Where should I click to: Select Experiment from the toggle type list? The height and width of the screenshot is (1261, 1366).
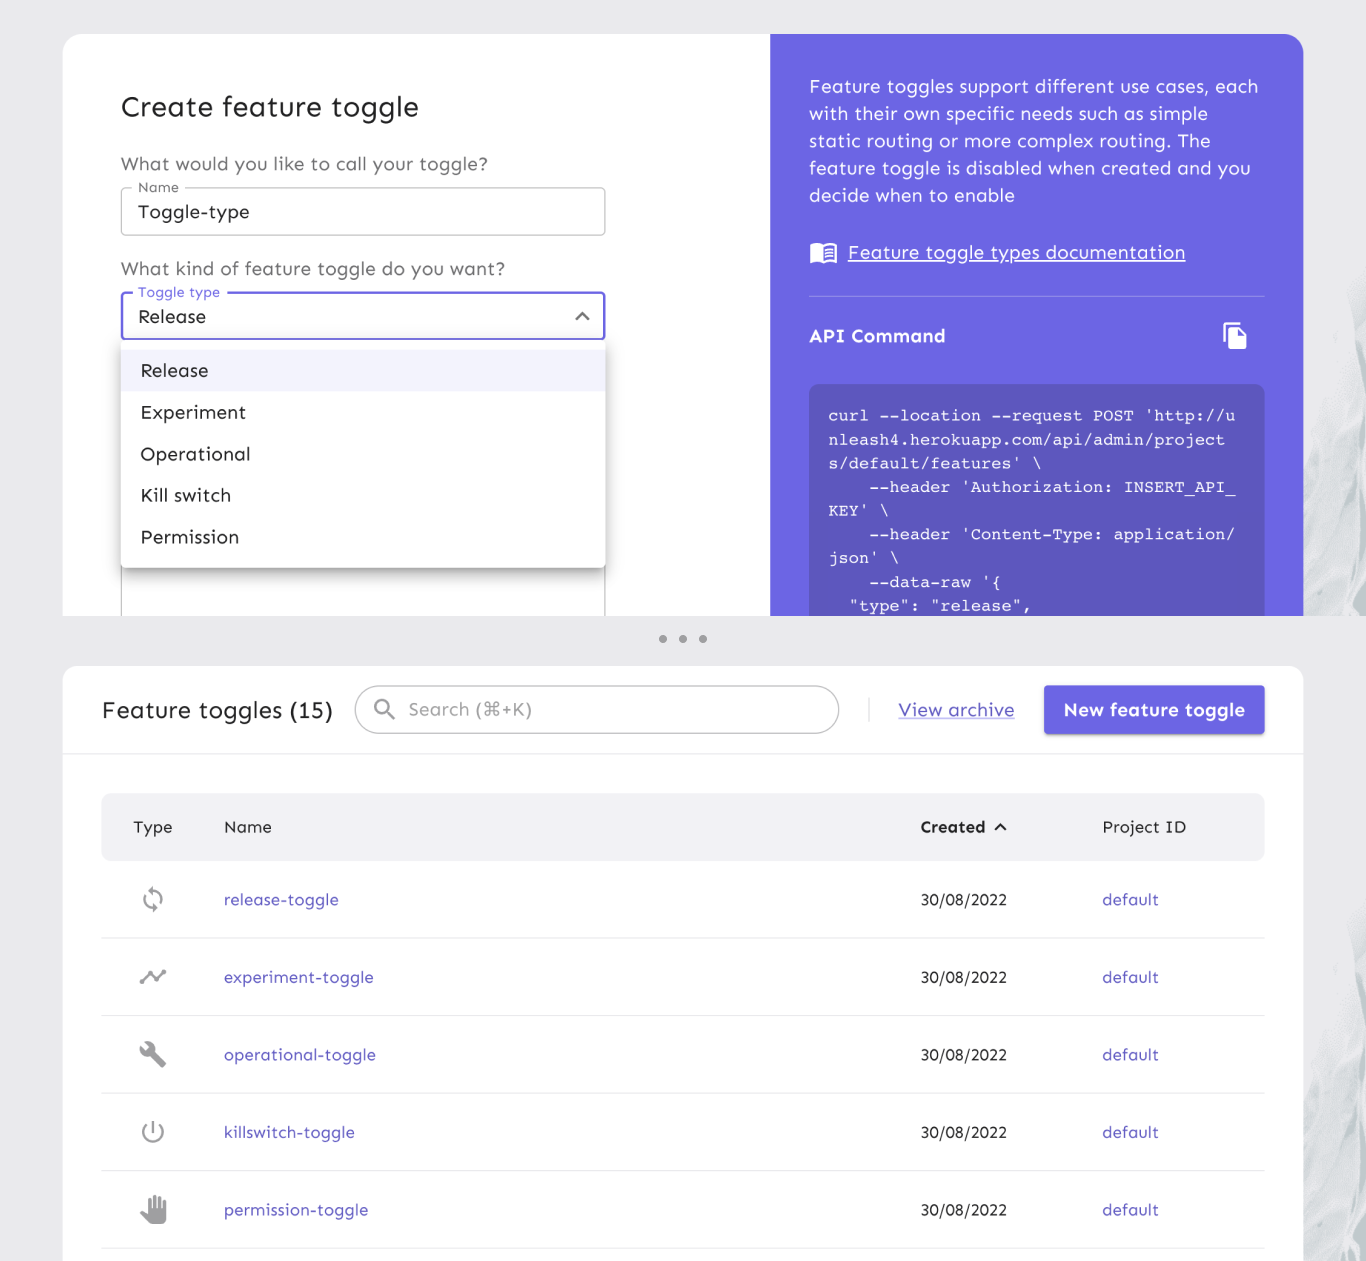click(363, 413)
